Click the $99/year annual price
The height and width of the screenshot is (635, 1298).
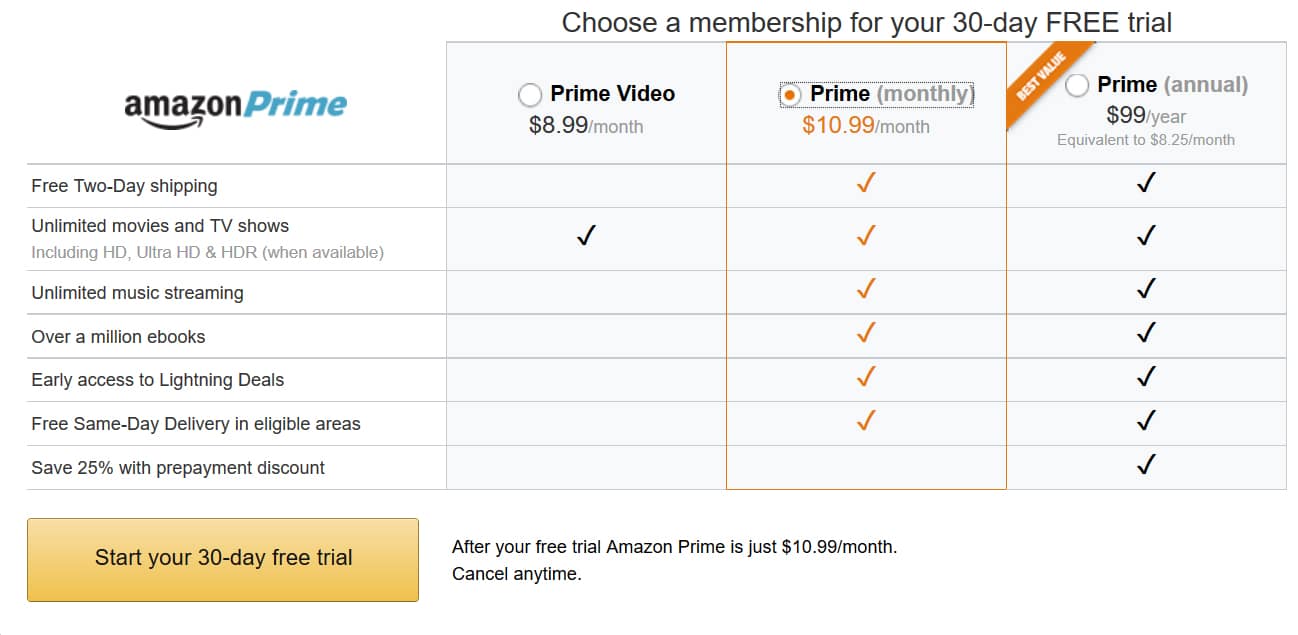tap(1146, 116)
